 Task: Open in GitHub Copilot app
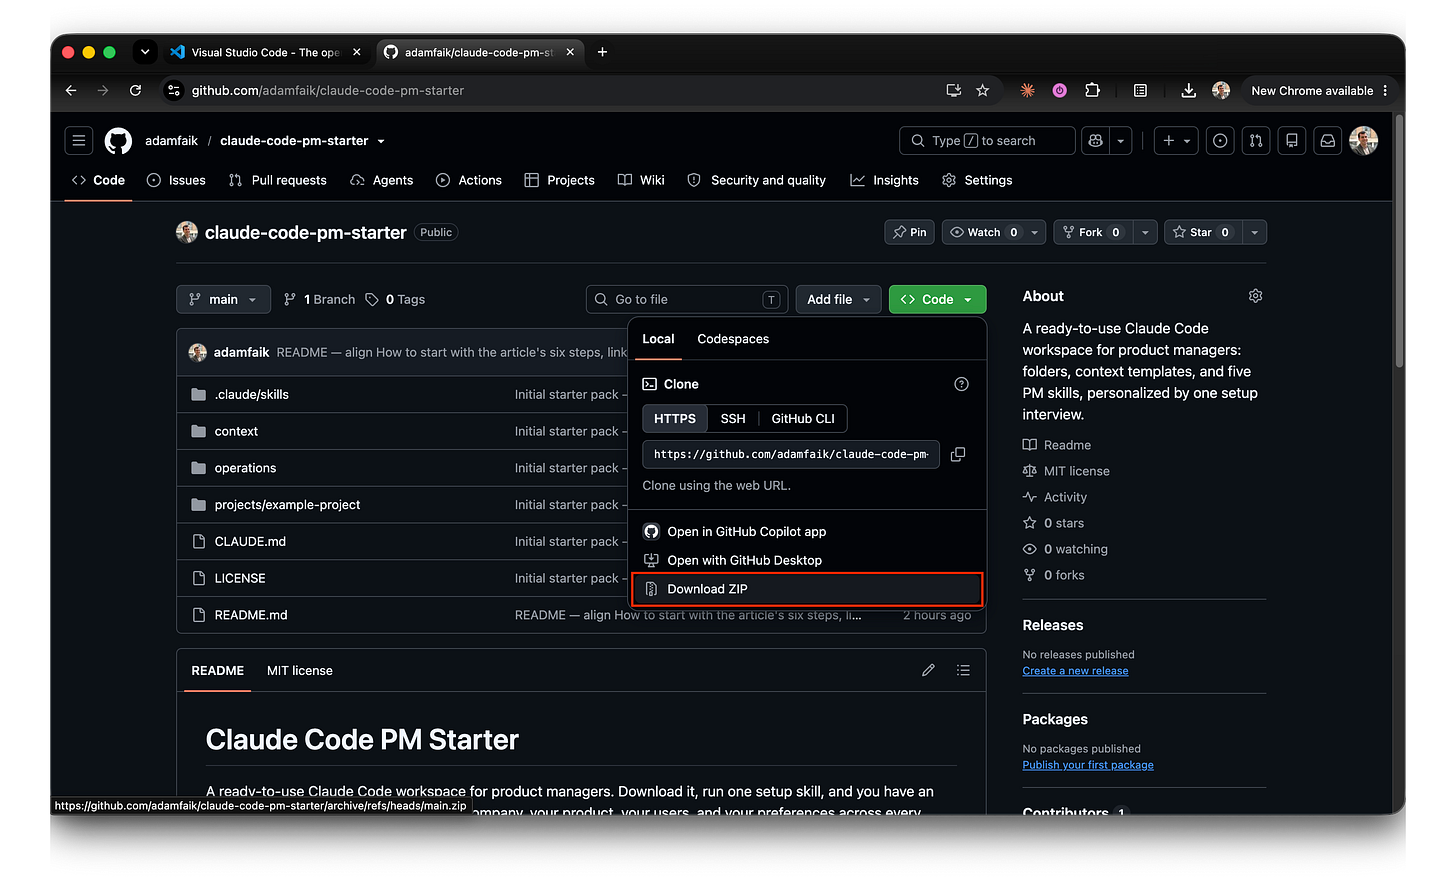pyautogui.click(x=807, y=531)
